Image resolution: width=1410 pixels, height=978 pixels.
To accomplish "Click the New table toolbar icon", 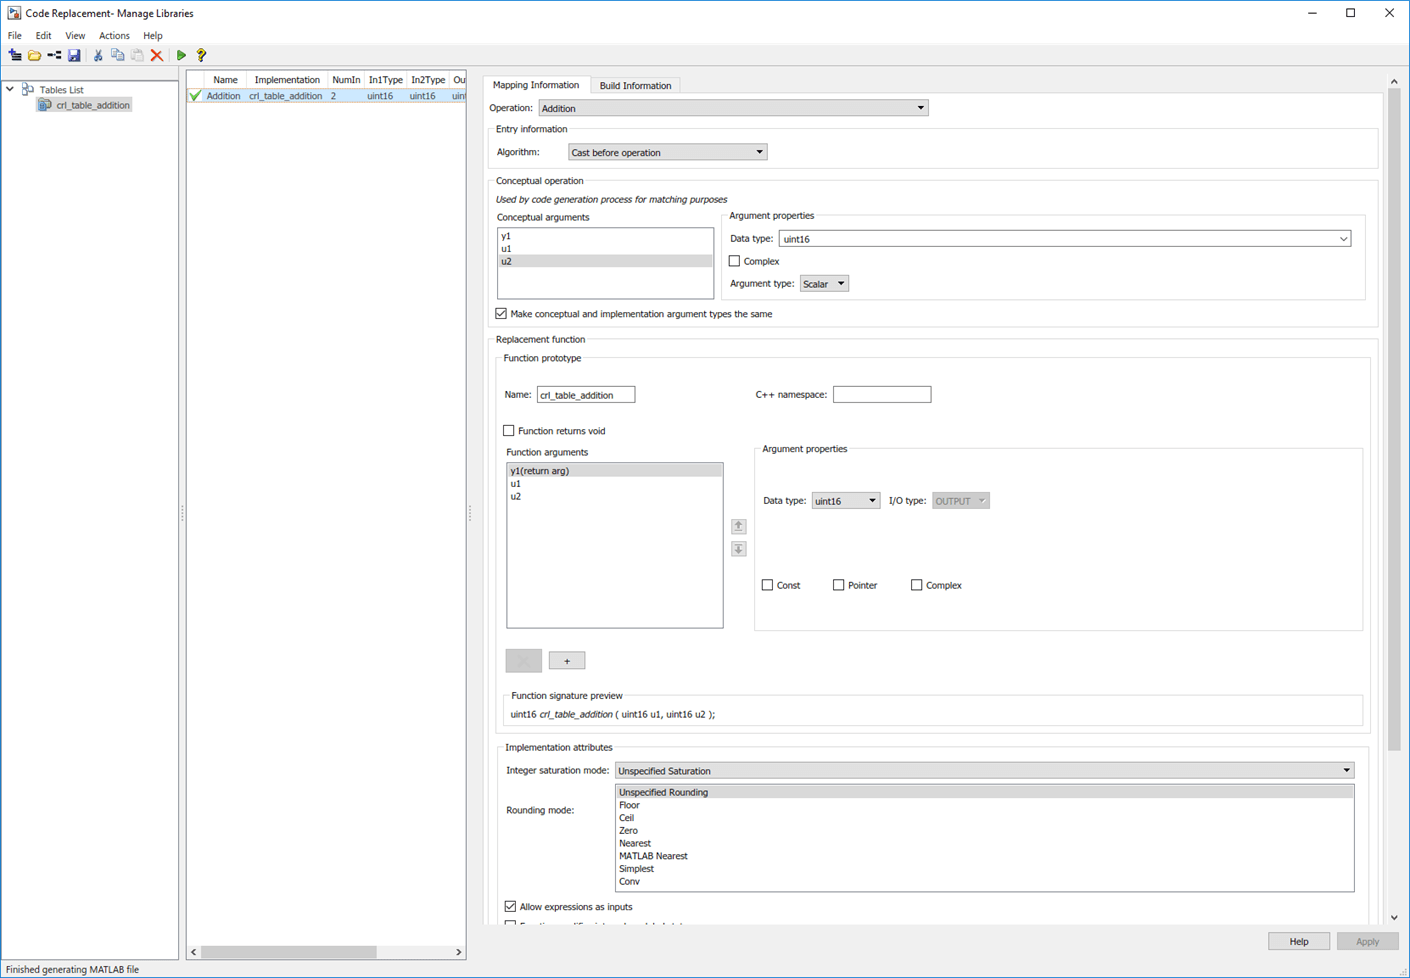I will pyautogui.click(x=15, y=56).
